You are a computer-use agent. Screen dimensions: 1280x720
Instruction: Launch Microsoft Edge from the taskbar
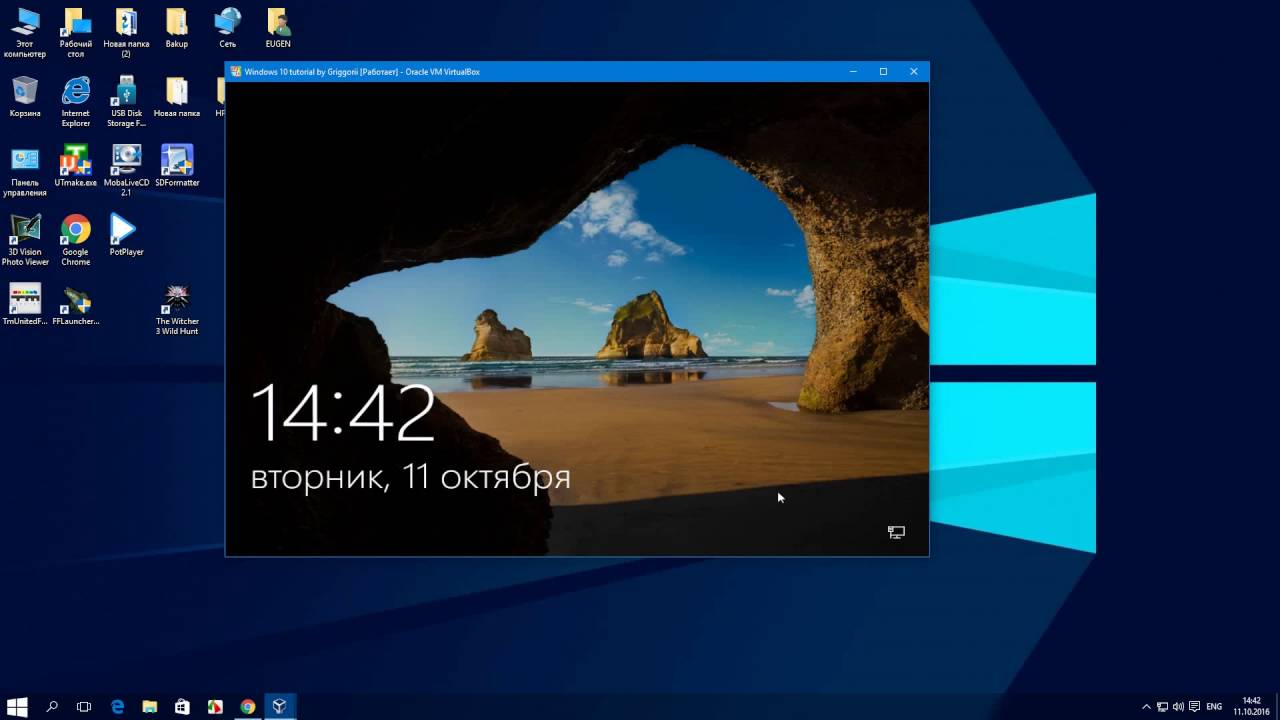117,706
